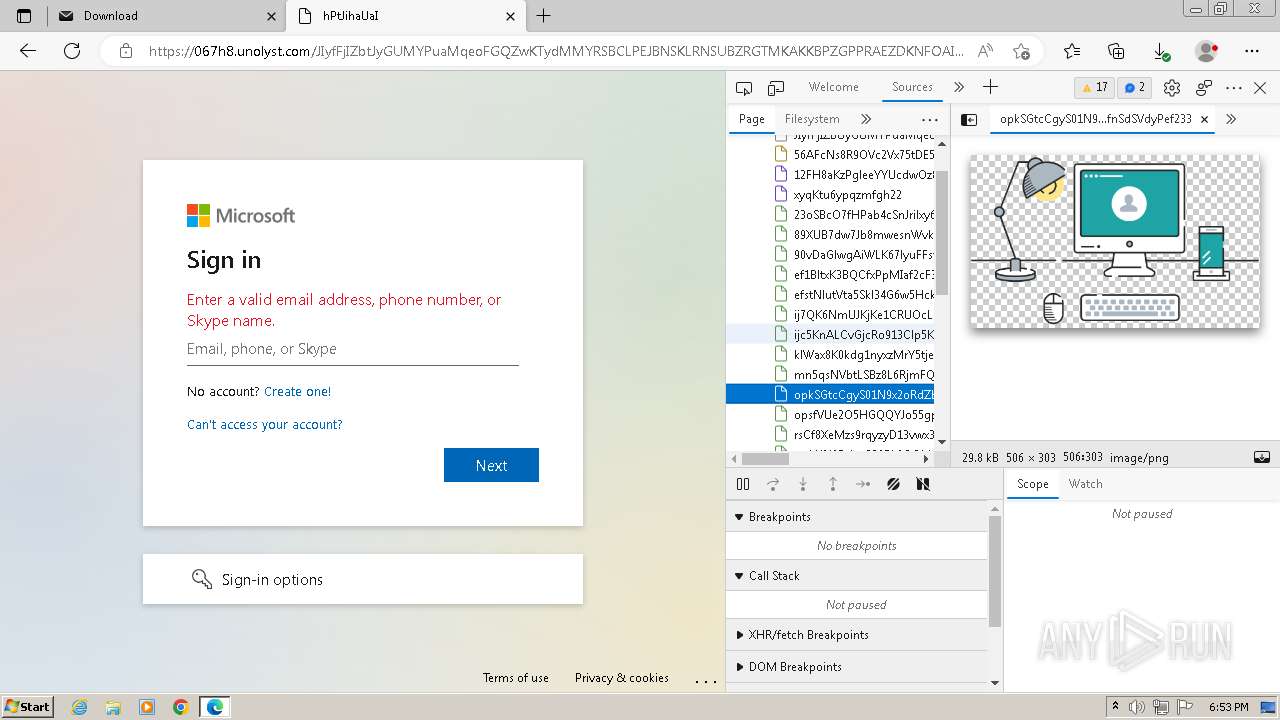Deactivate breakpoints toggle
The image size is (1280, 720).
coord(893,484)
